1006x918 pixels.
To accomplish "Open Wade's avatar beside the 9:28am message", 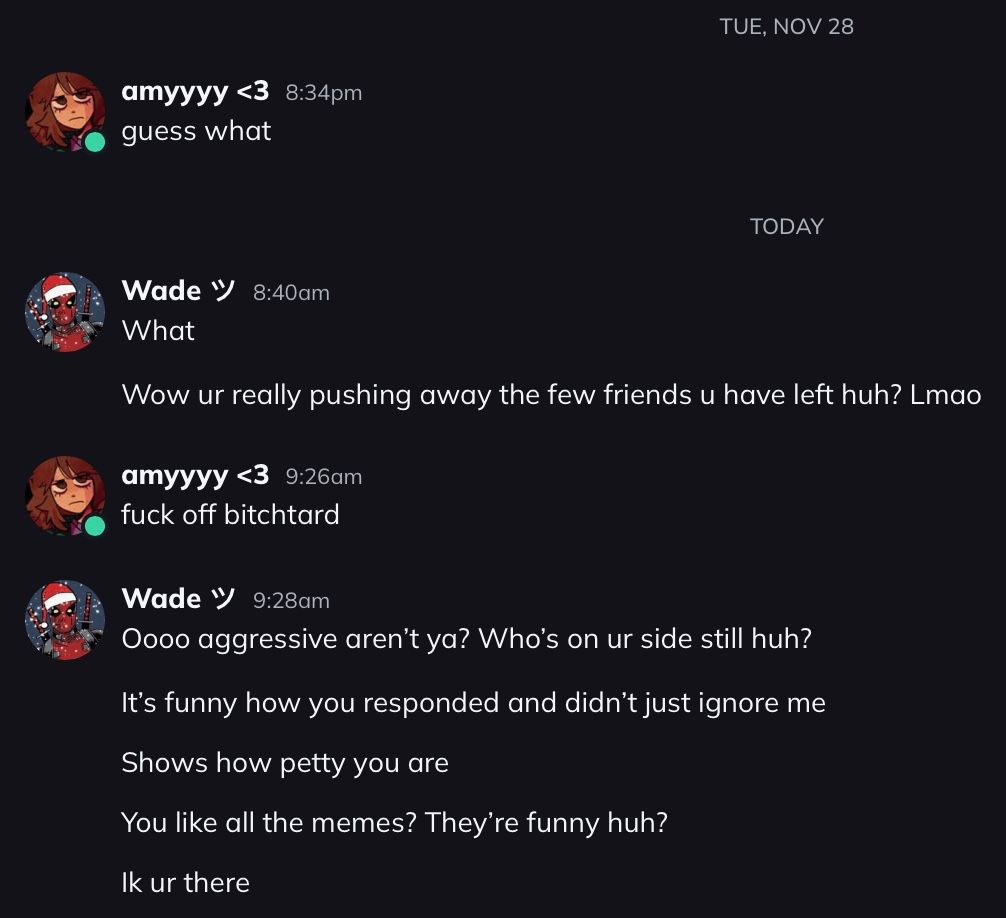I will pos(64,619).
